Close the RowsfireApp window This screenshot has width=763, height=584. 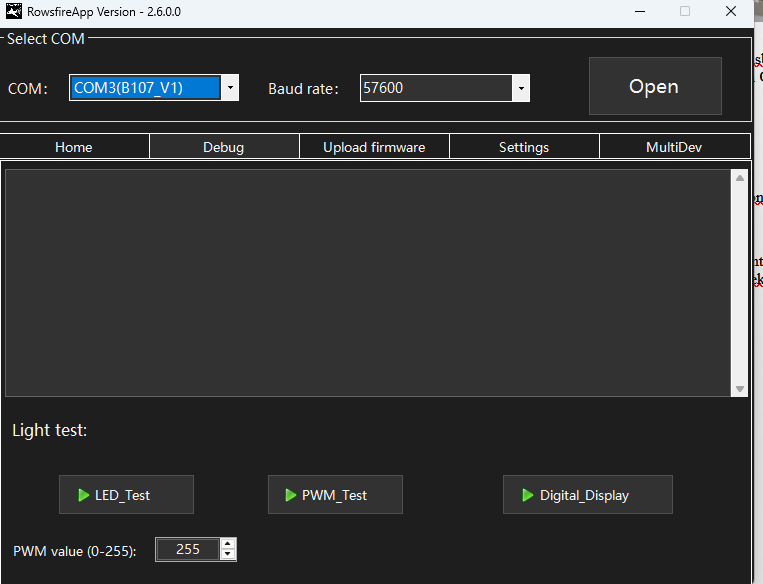click(731, 11)
